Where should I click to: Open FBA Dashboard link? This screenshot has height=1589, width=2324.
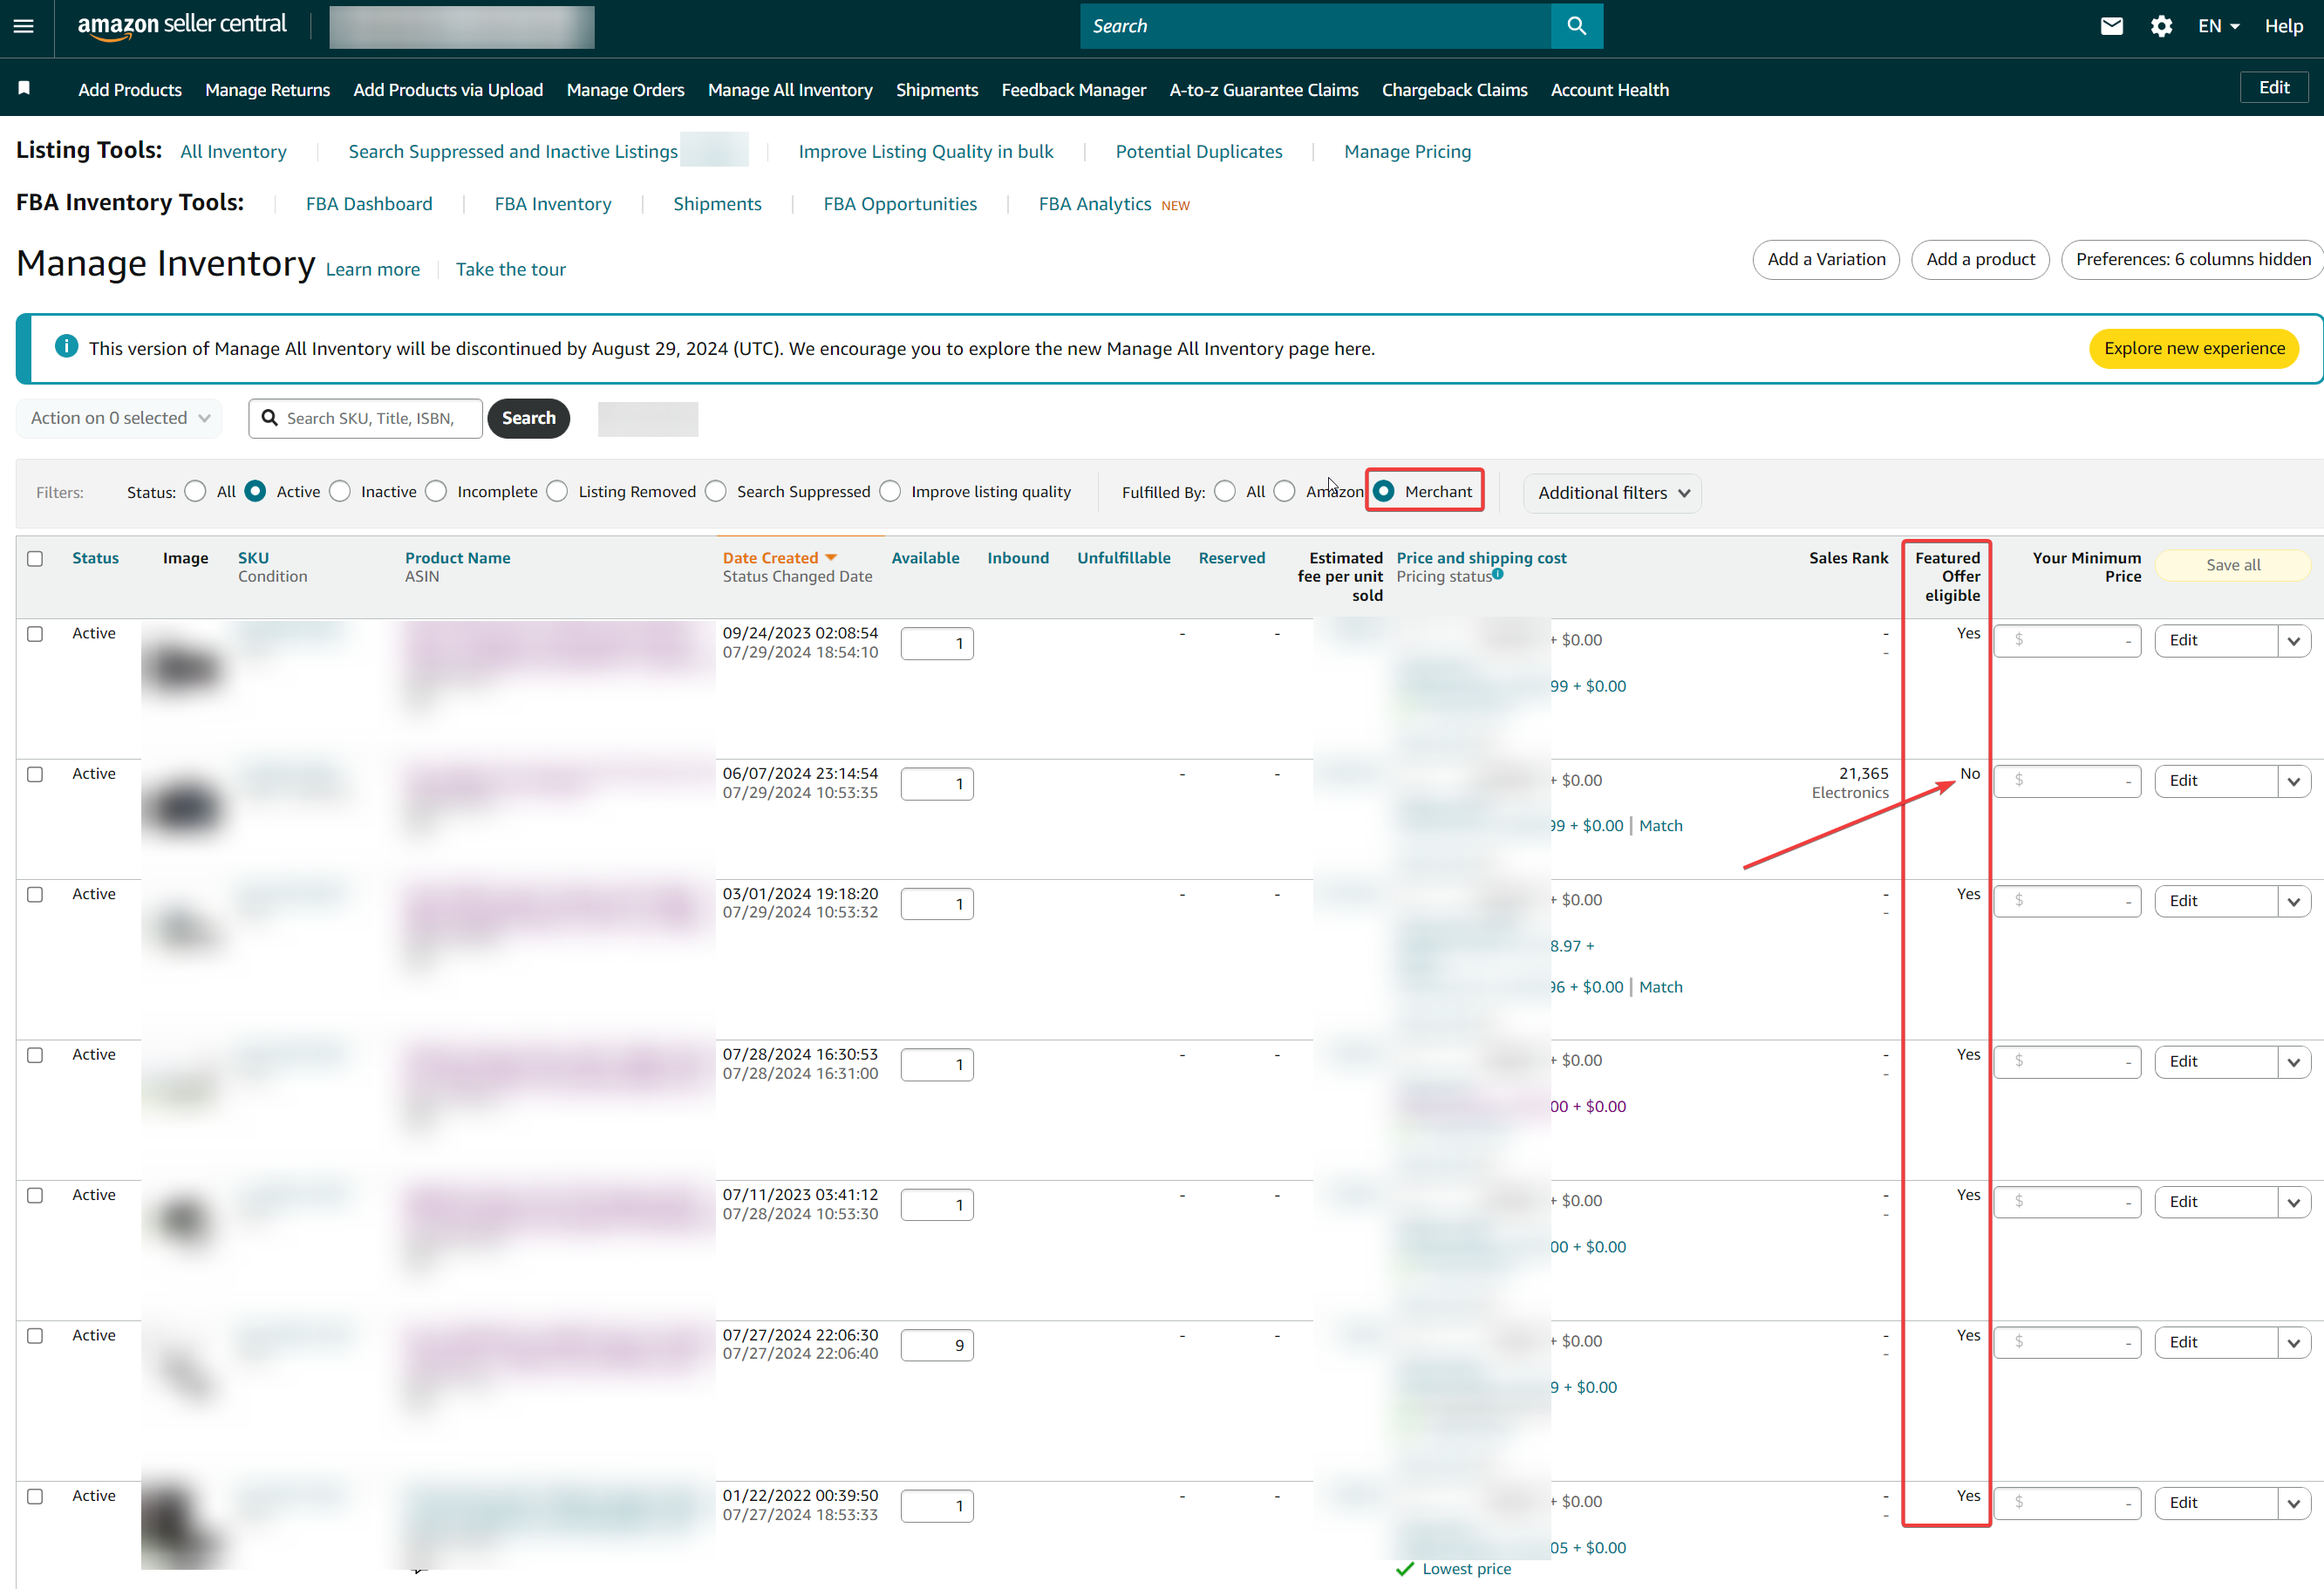(x=369, y=204)
